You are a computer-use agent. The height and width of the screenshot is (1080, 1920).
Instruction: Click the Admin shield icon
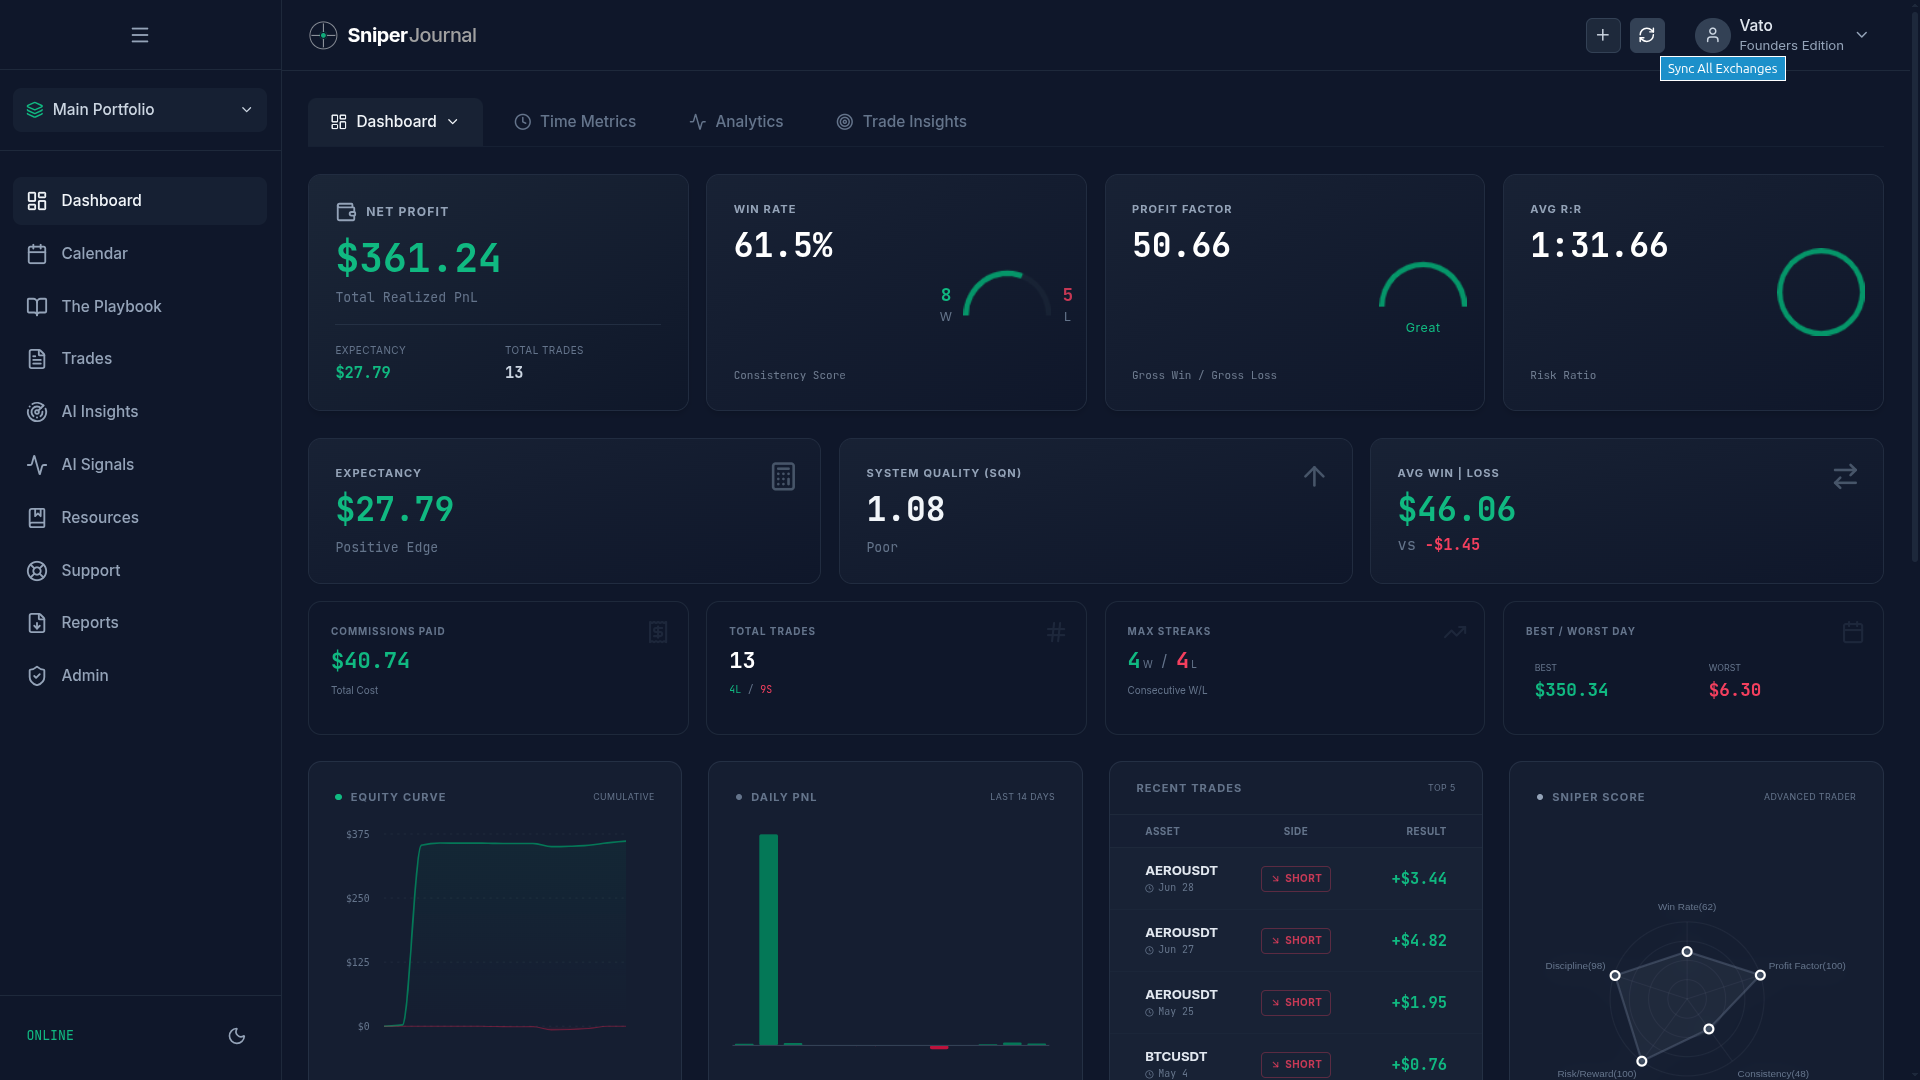(x=37, y=676)
